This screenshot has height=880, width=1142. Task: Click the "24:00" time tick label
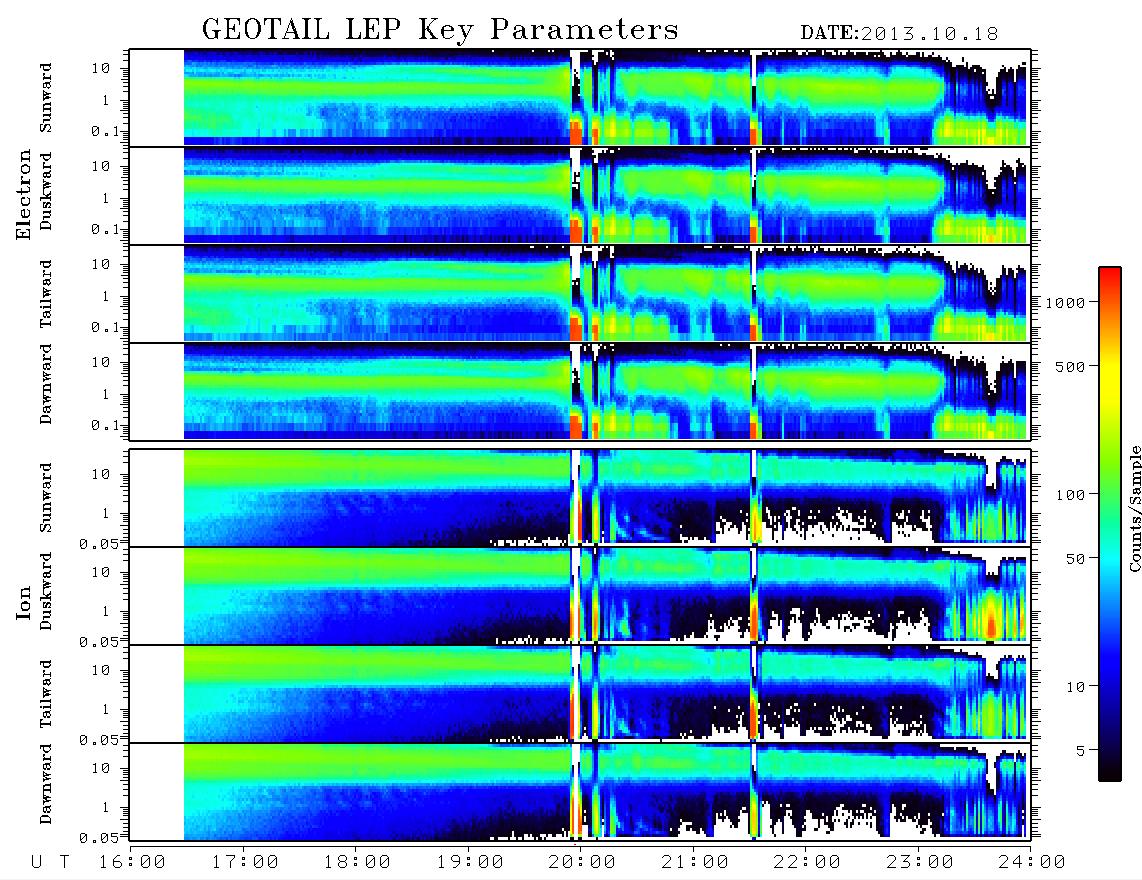coord(1031,863)
